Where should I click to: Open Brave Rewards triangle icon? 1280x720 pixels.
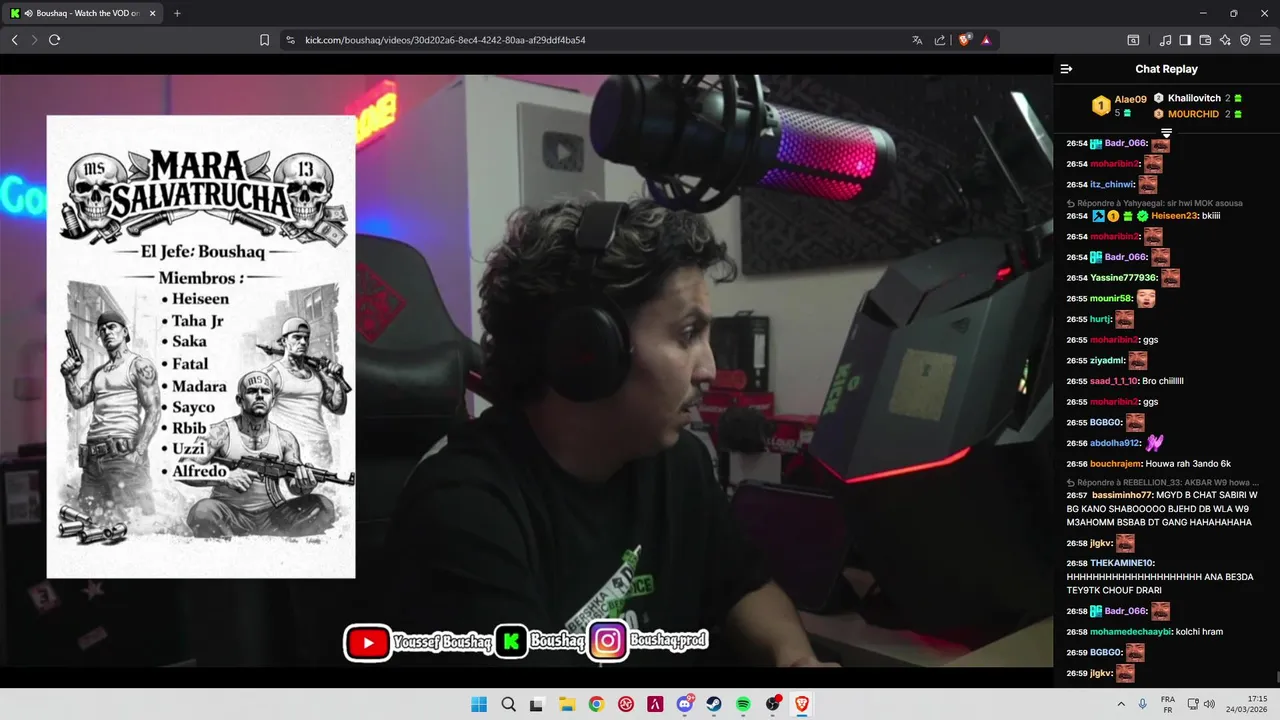tap(986, 40)
